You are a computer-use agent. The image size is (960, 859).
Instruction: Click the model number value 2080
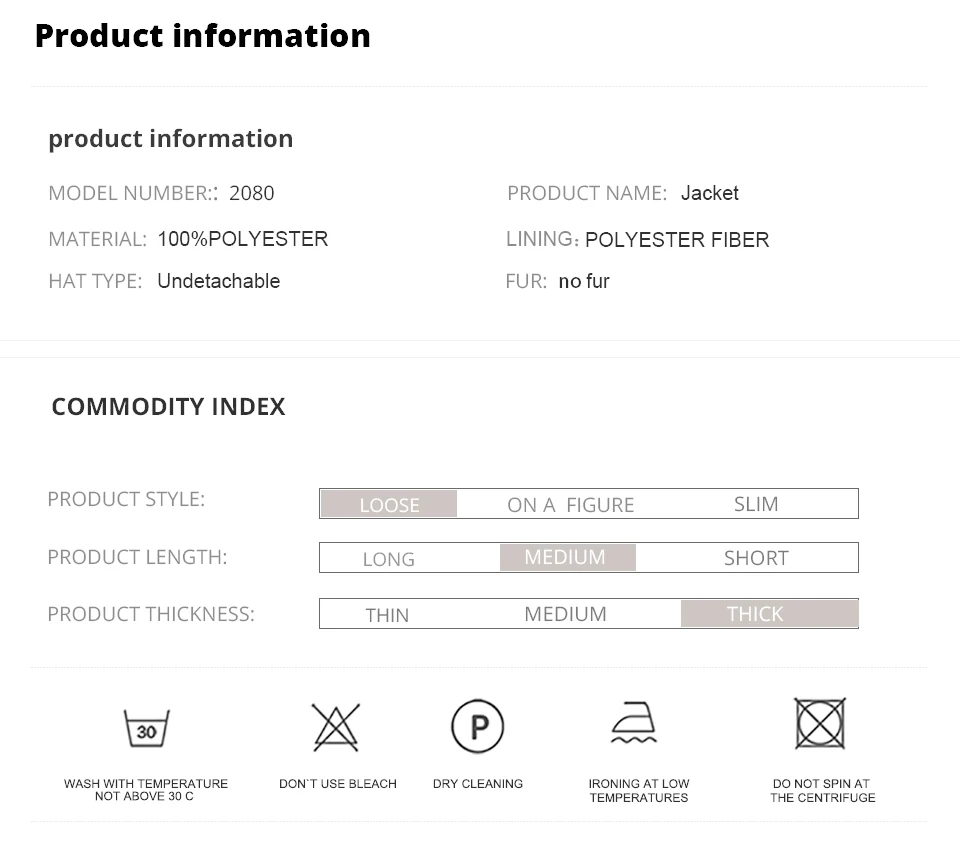(x=251, y=193)
